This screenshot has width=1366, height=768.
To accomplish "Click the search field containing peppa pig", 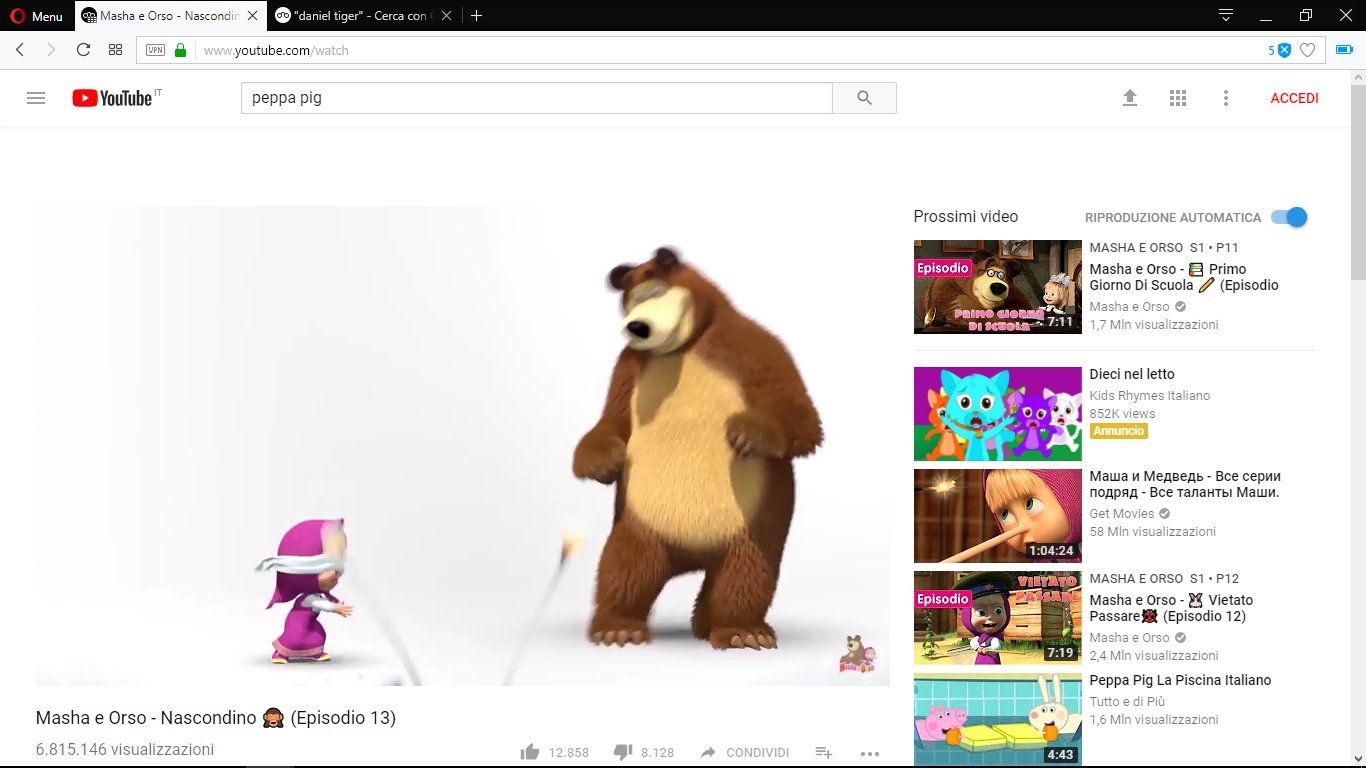I will click(x=536, y=98).
